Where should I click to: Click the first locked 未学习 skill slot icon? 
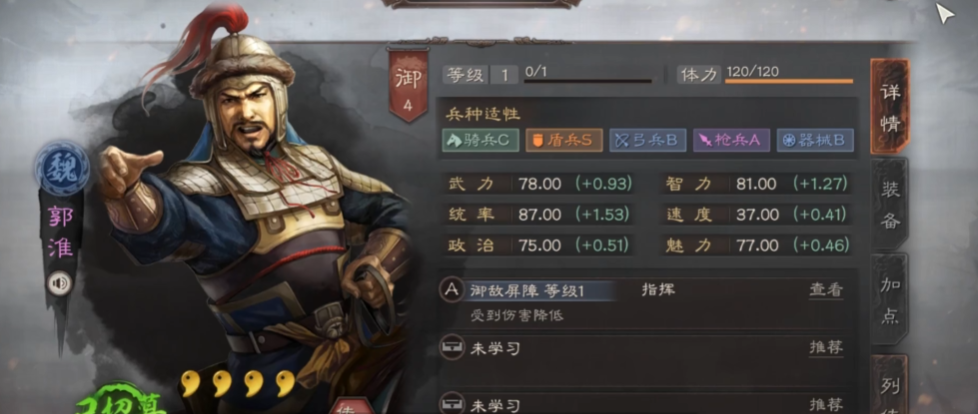click(x=452, y=348)
